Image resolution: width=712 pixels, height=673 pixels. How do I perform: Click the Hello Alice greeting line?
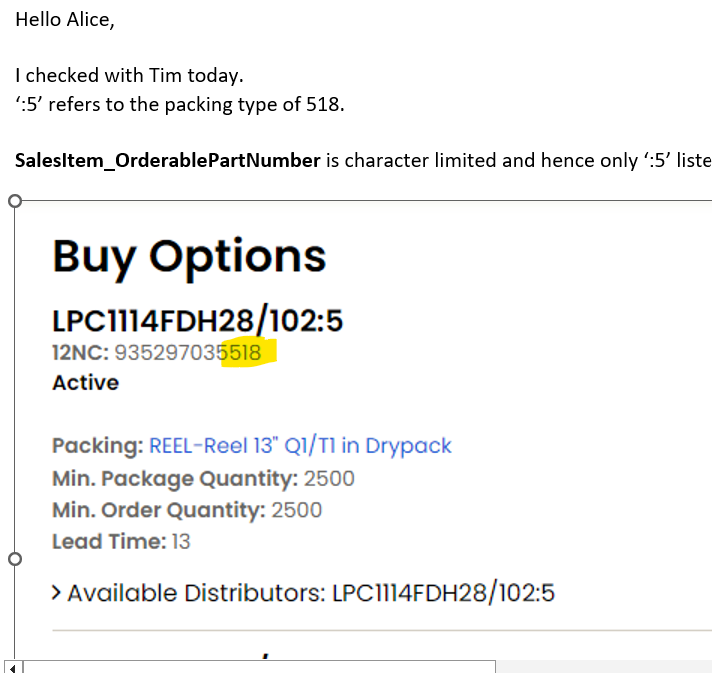coord(65,20)
